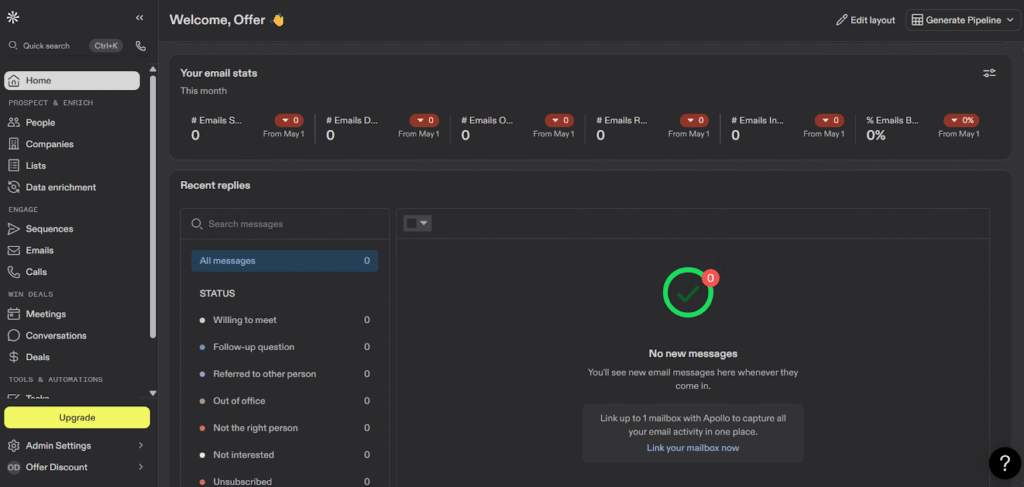The width and height of the screenshot is (1024, 487).
Task: Toggle the select-all messages checkbox
Action: 411,223
